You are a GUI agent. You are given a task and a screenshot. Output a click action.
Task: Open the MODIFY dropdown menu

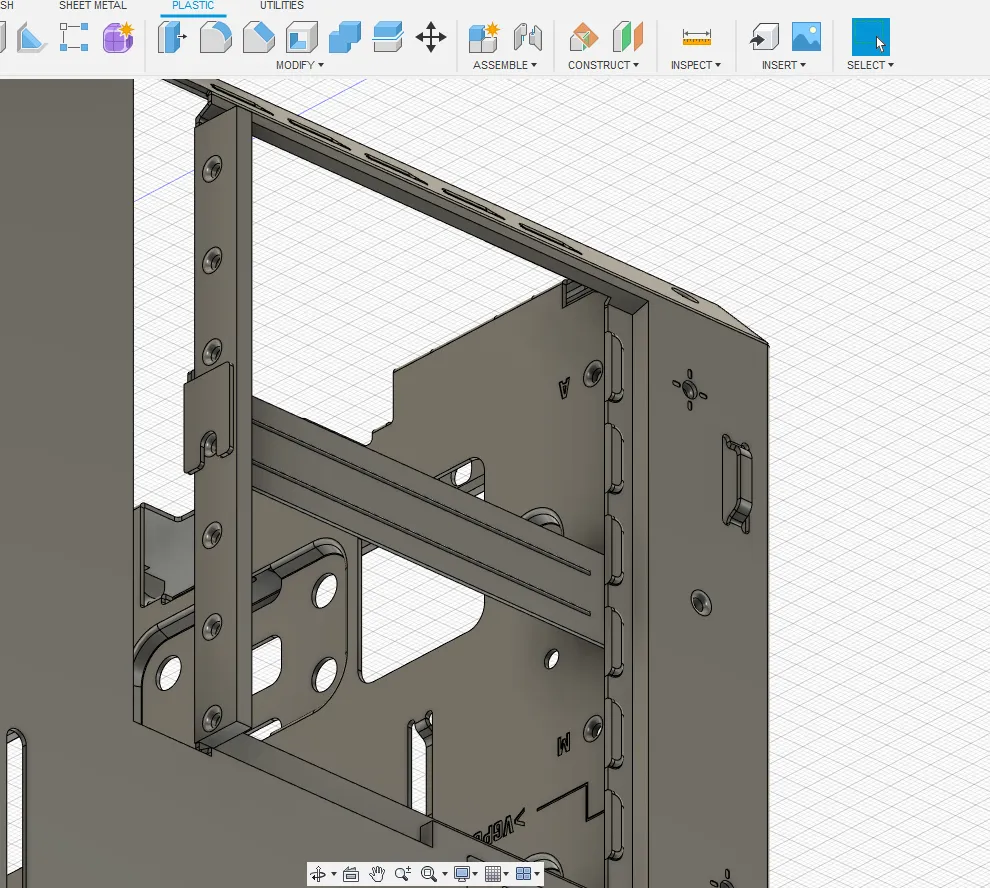300,65
